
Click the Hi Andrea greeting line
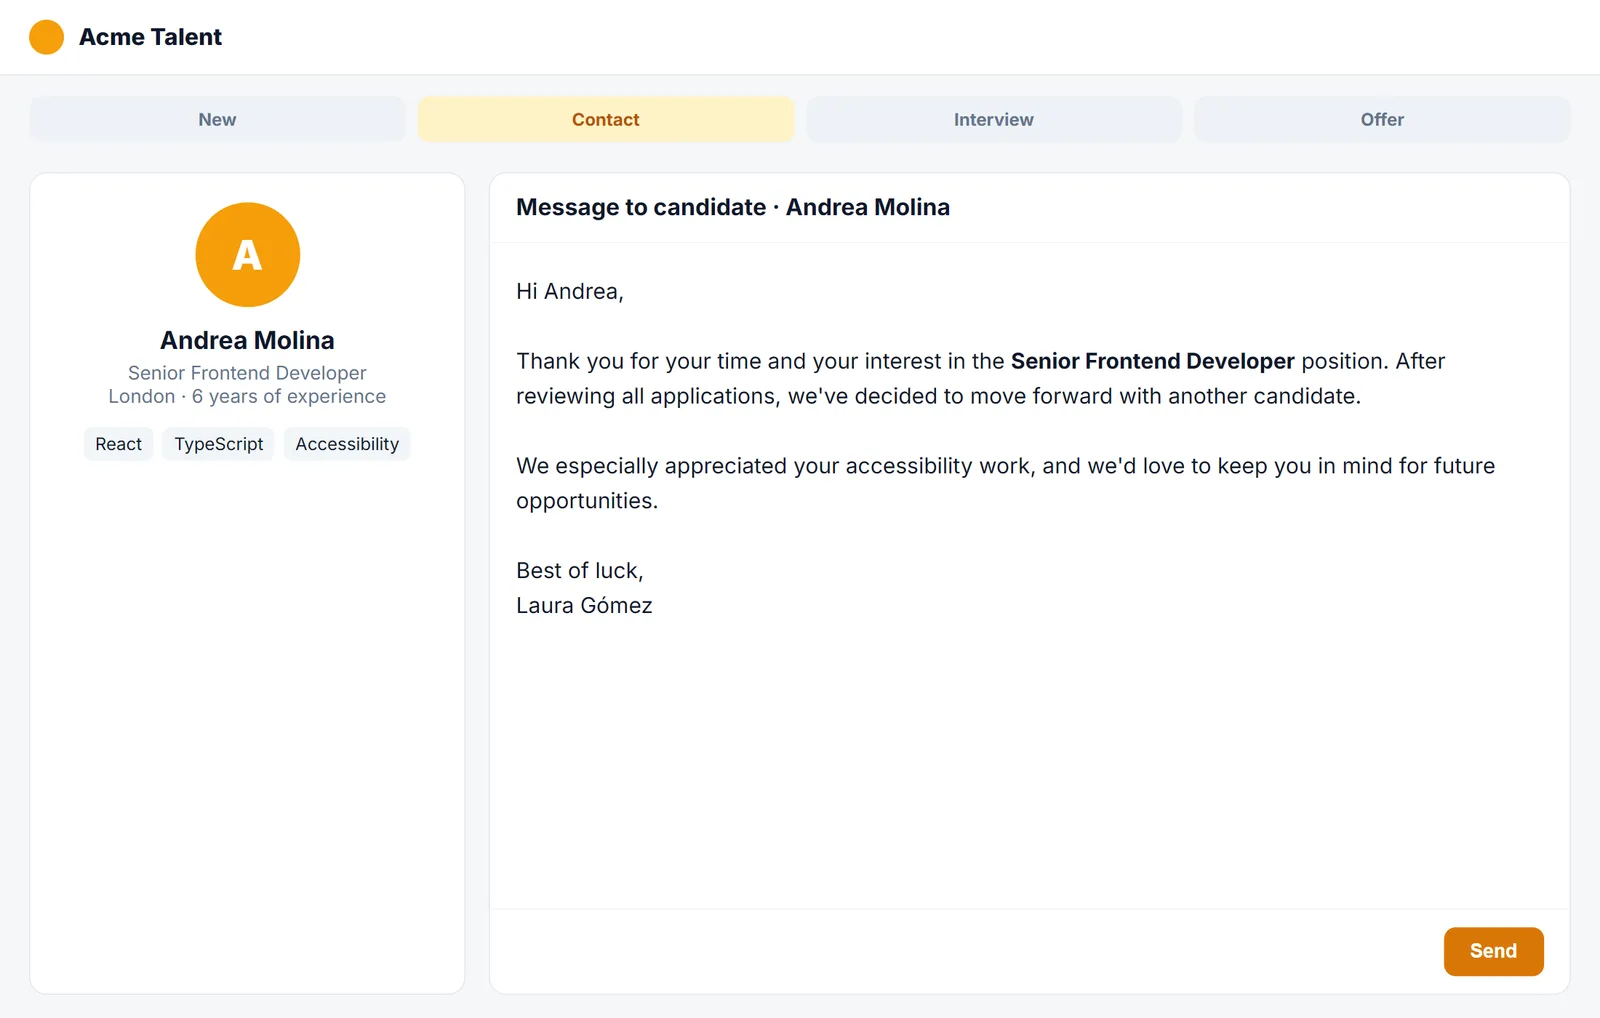570,291
